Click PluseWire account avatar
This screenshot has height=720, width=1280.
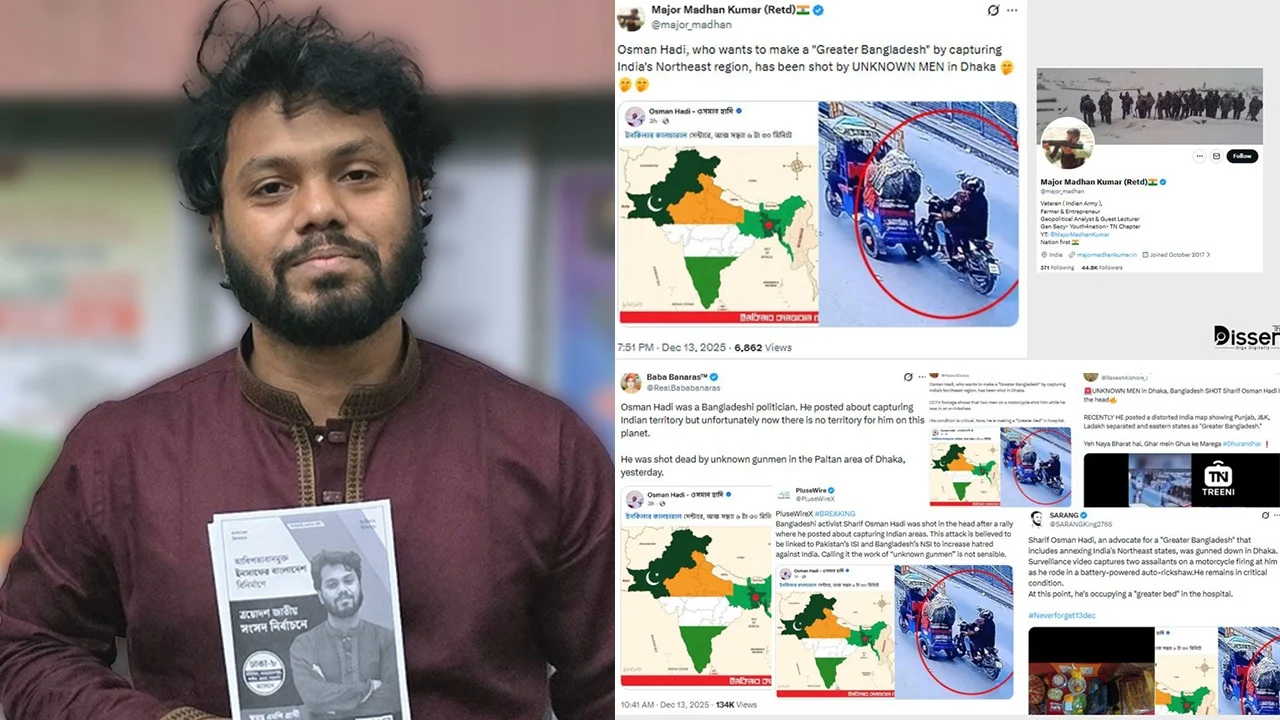(783, 494)
